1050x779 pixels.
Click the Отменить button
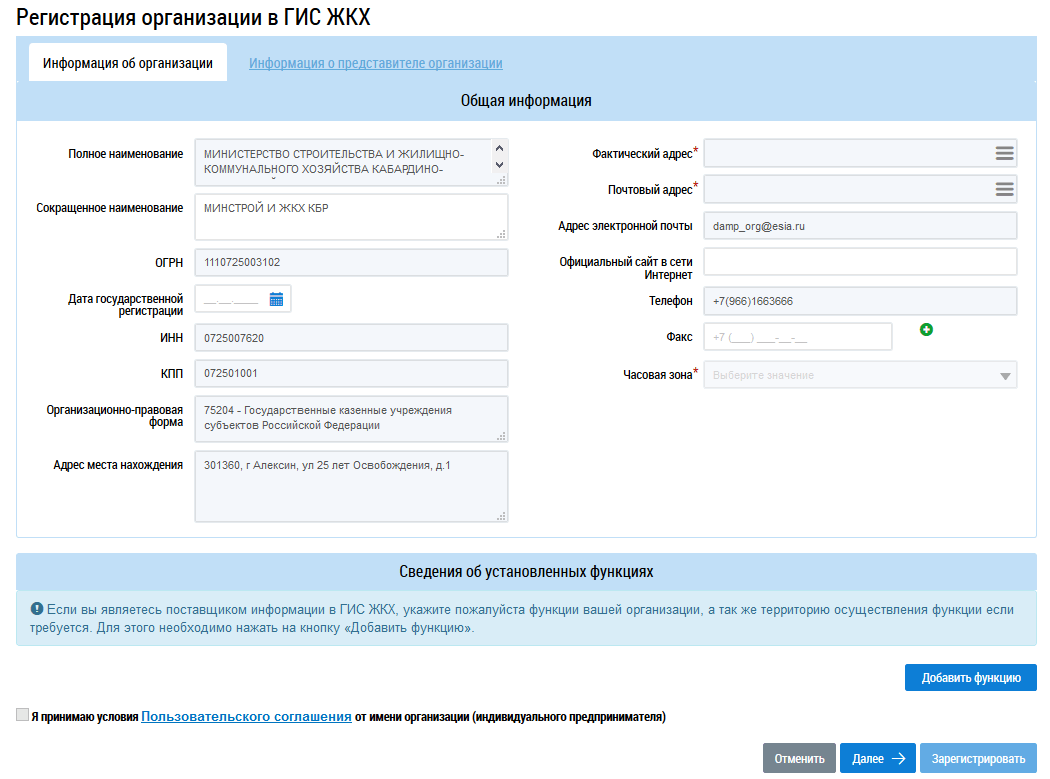(x=799, y=759)
